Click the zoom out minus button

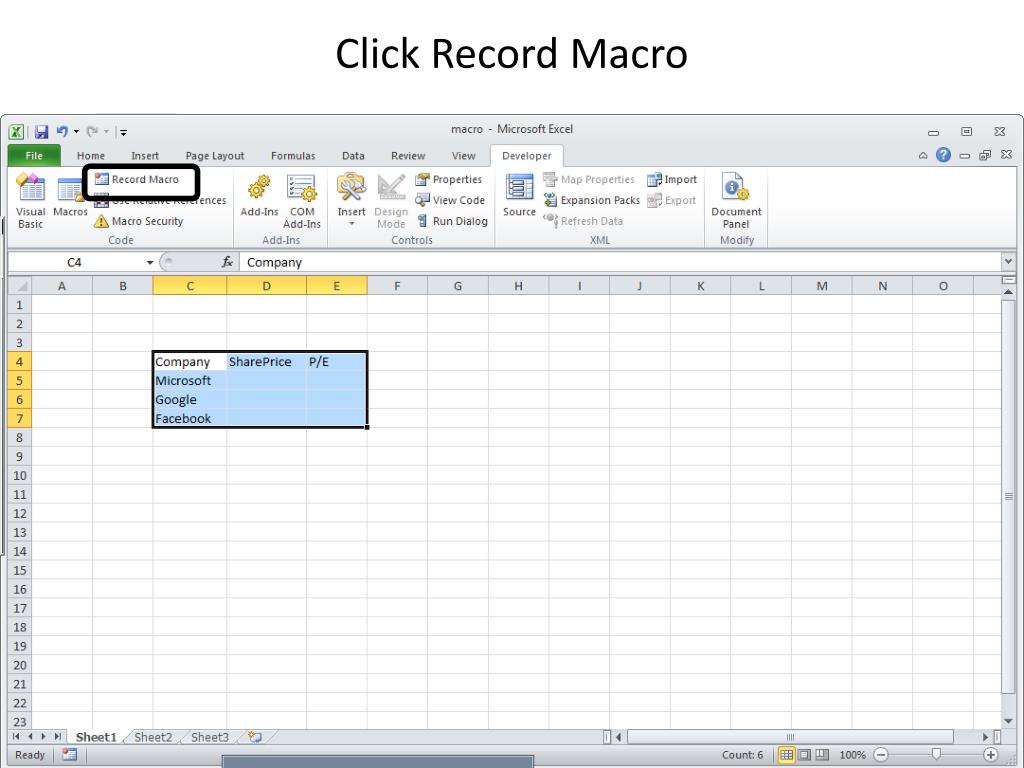tap(880, 755)
